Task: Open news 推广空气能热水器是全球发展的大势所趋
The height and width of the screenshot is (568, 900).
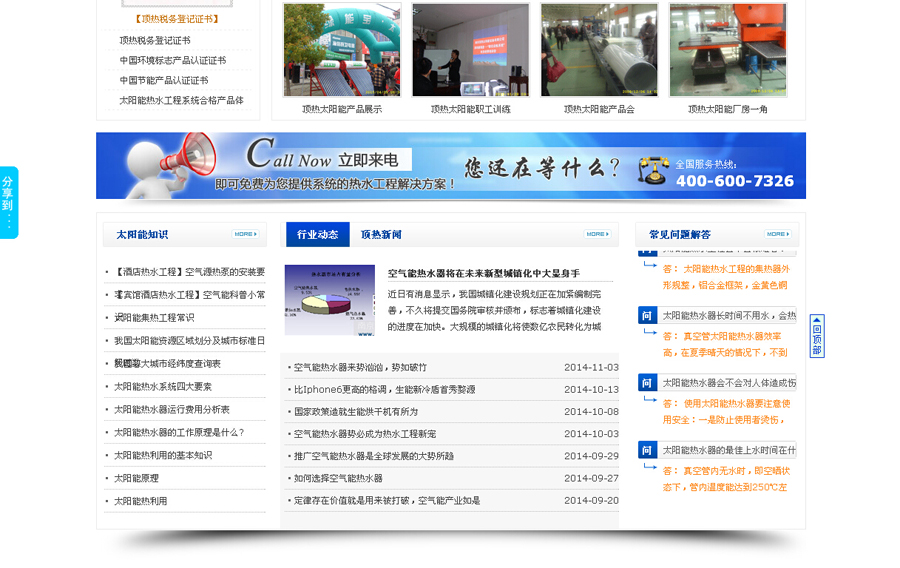Action: coord(374,456)
